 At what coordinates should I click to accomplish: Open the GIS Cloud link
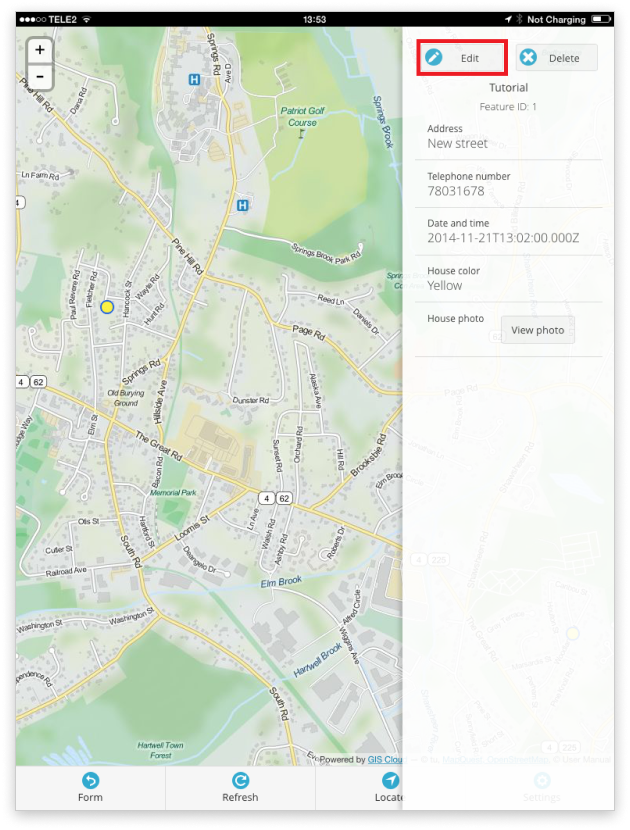click(385, 759)
